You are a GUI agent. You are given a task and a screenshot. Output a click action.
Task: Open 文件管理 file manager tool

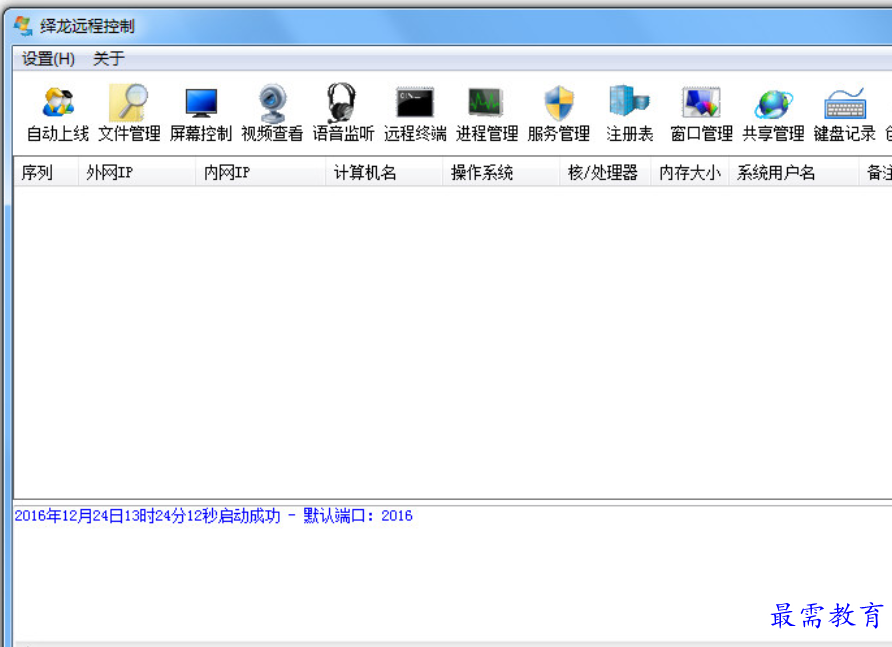pos(130,113)
